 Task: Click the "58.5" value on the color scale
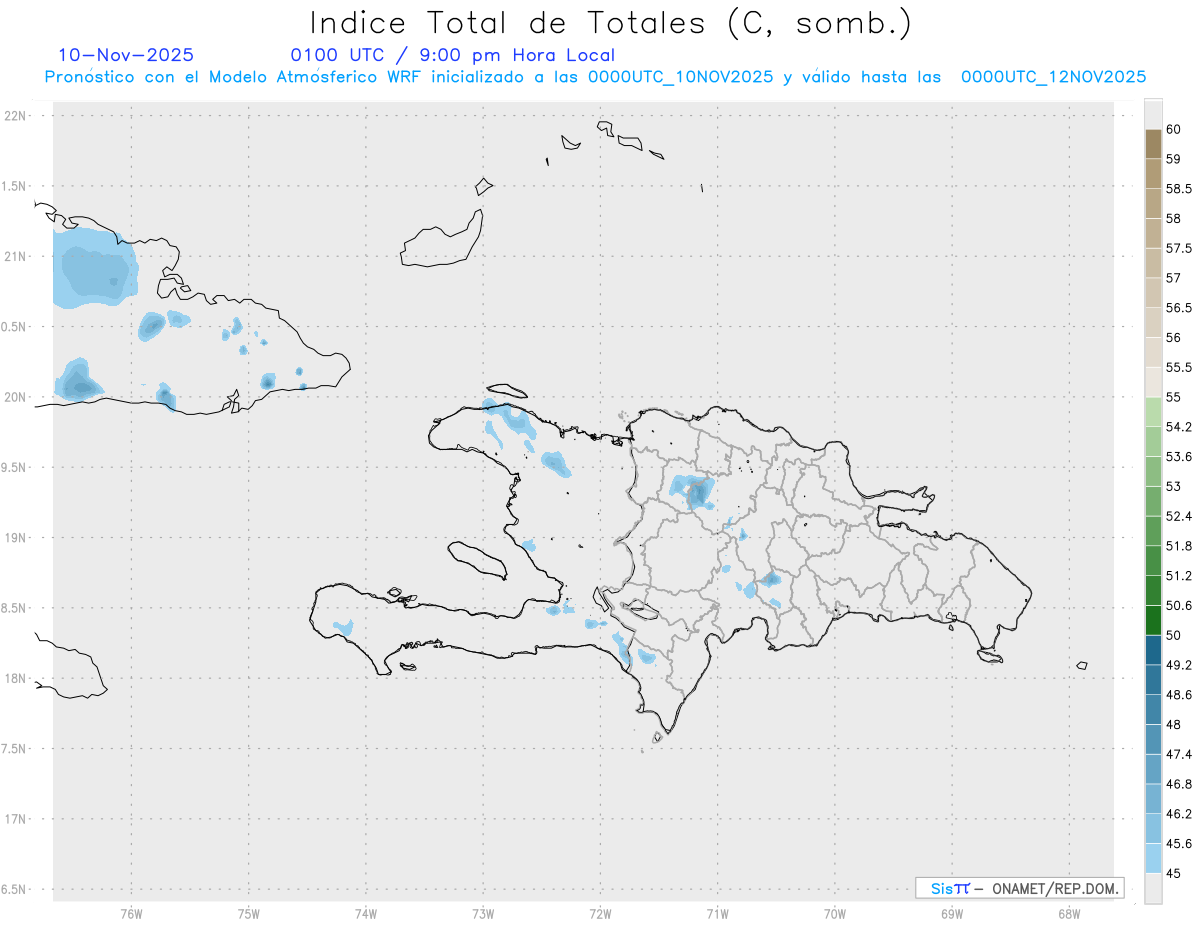(x=1178, y=188)
